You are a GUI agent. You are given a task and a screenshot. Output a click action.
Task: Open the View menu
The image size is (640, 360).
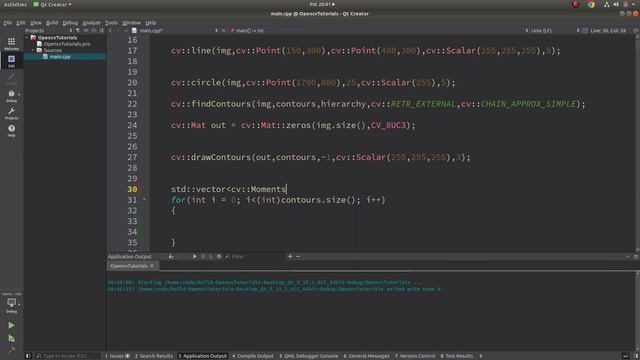(36, 23)
